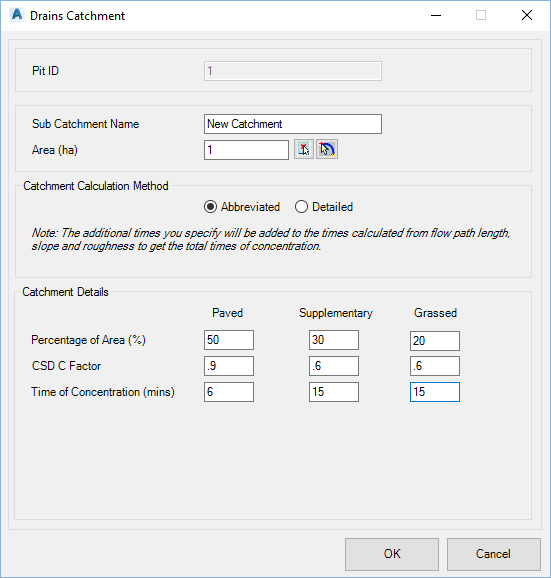Click the Paved CSD C Factor field
The image size is (551, 578).
[229, 366]
